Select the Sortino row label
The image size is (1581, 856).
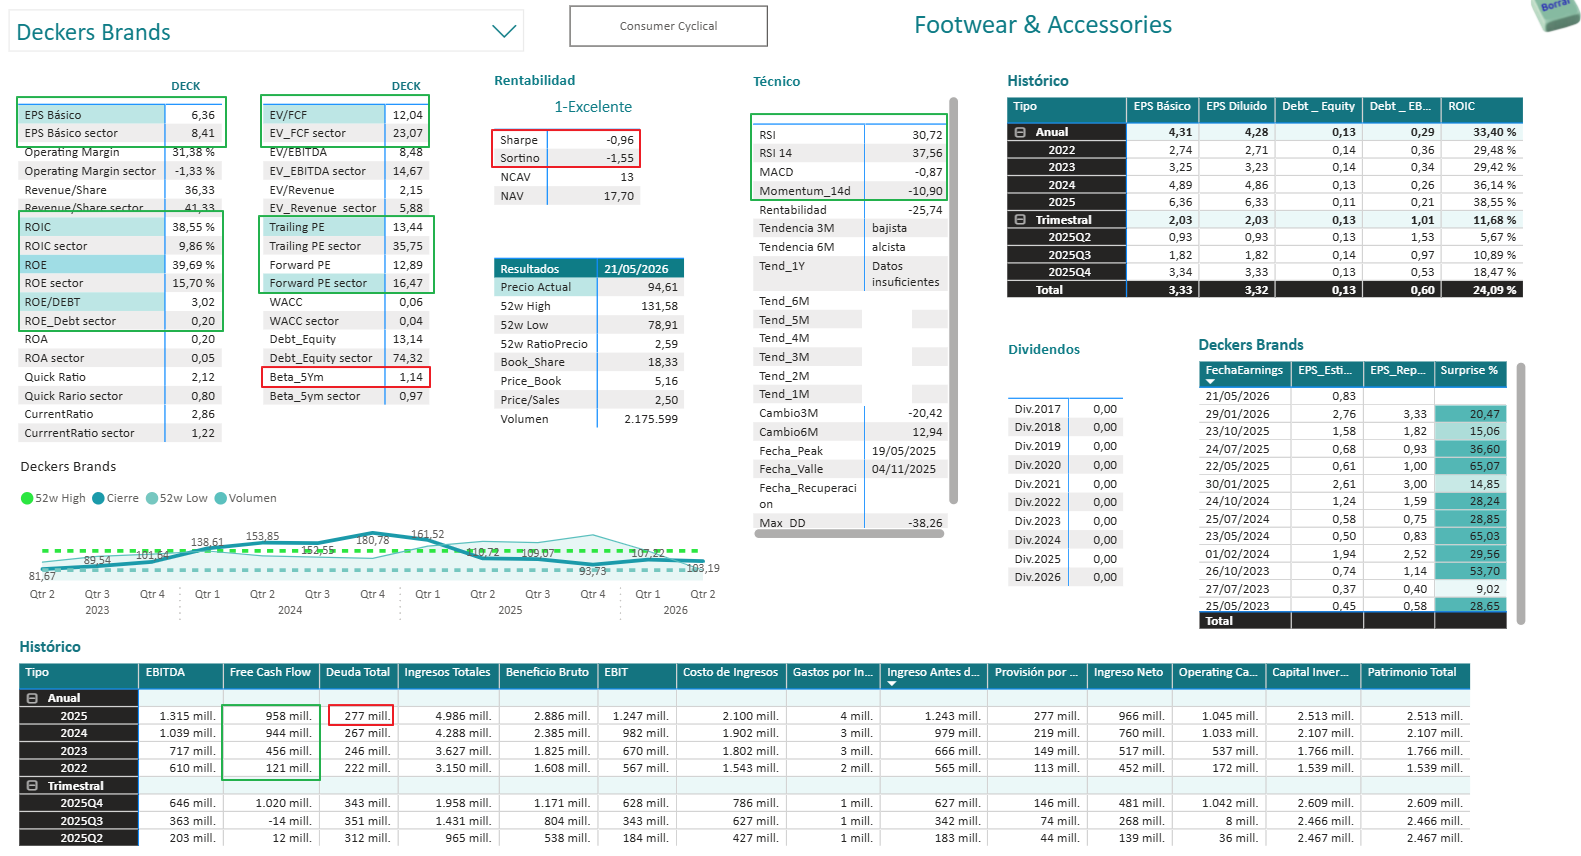[x=520, y=158]
